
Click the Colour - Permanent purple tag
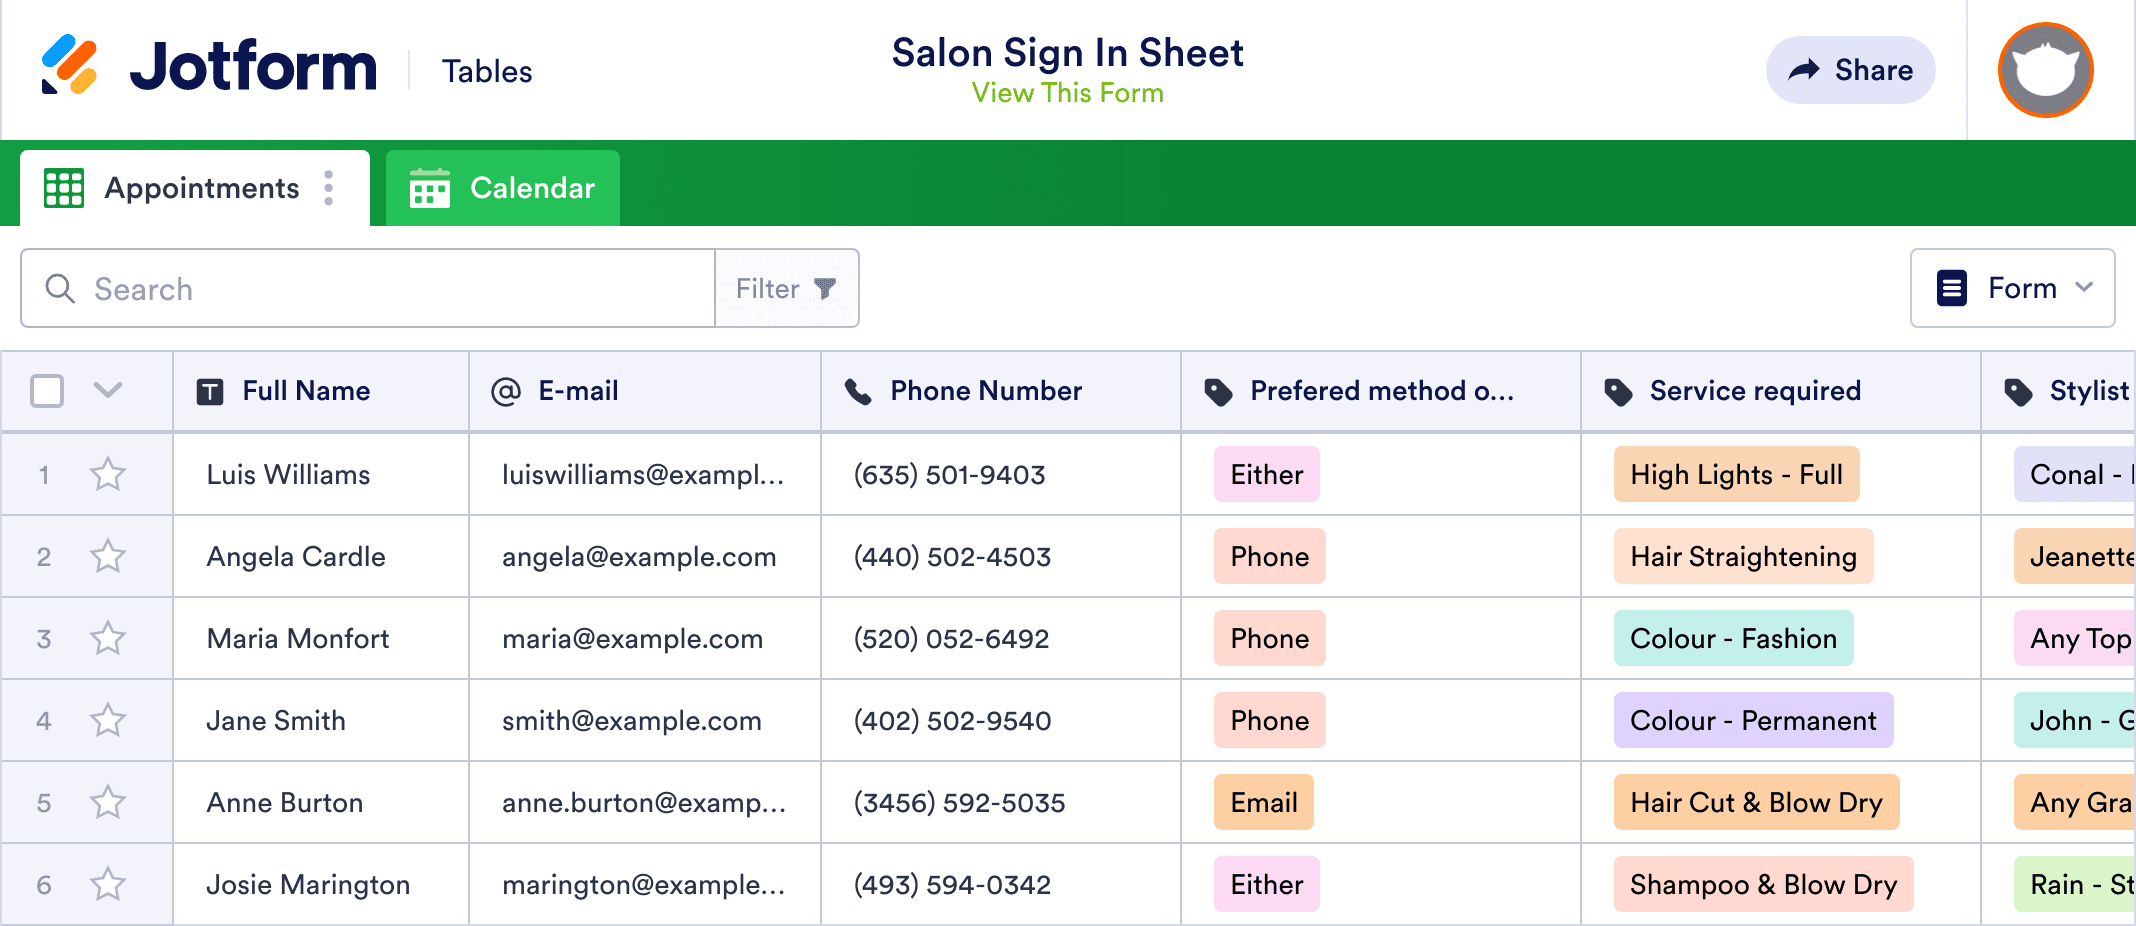coord(1752,720)
